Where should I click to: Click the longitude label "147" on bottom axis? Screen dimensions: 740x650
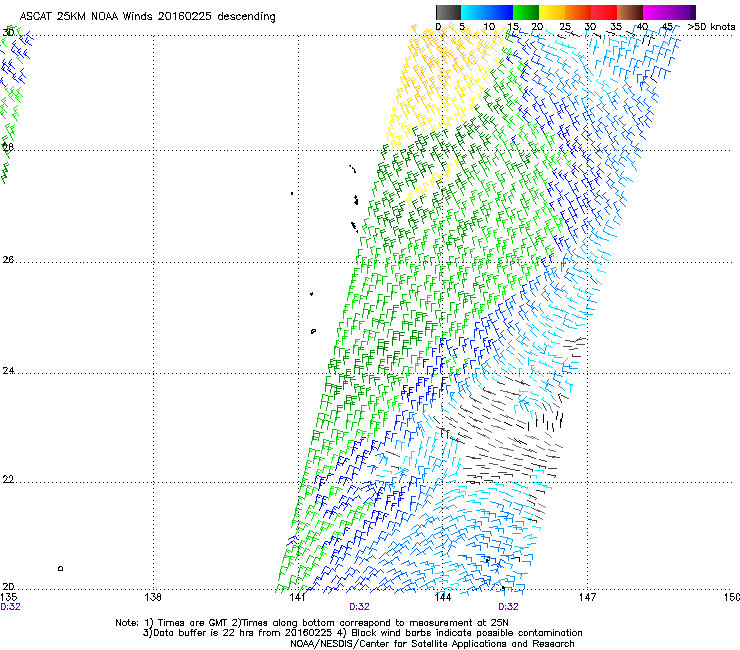click(587, 597)
